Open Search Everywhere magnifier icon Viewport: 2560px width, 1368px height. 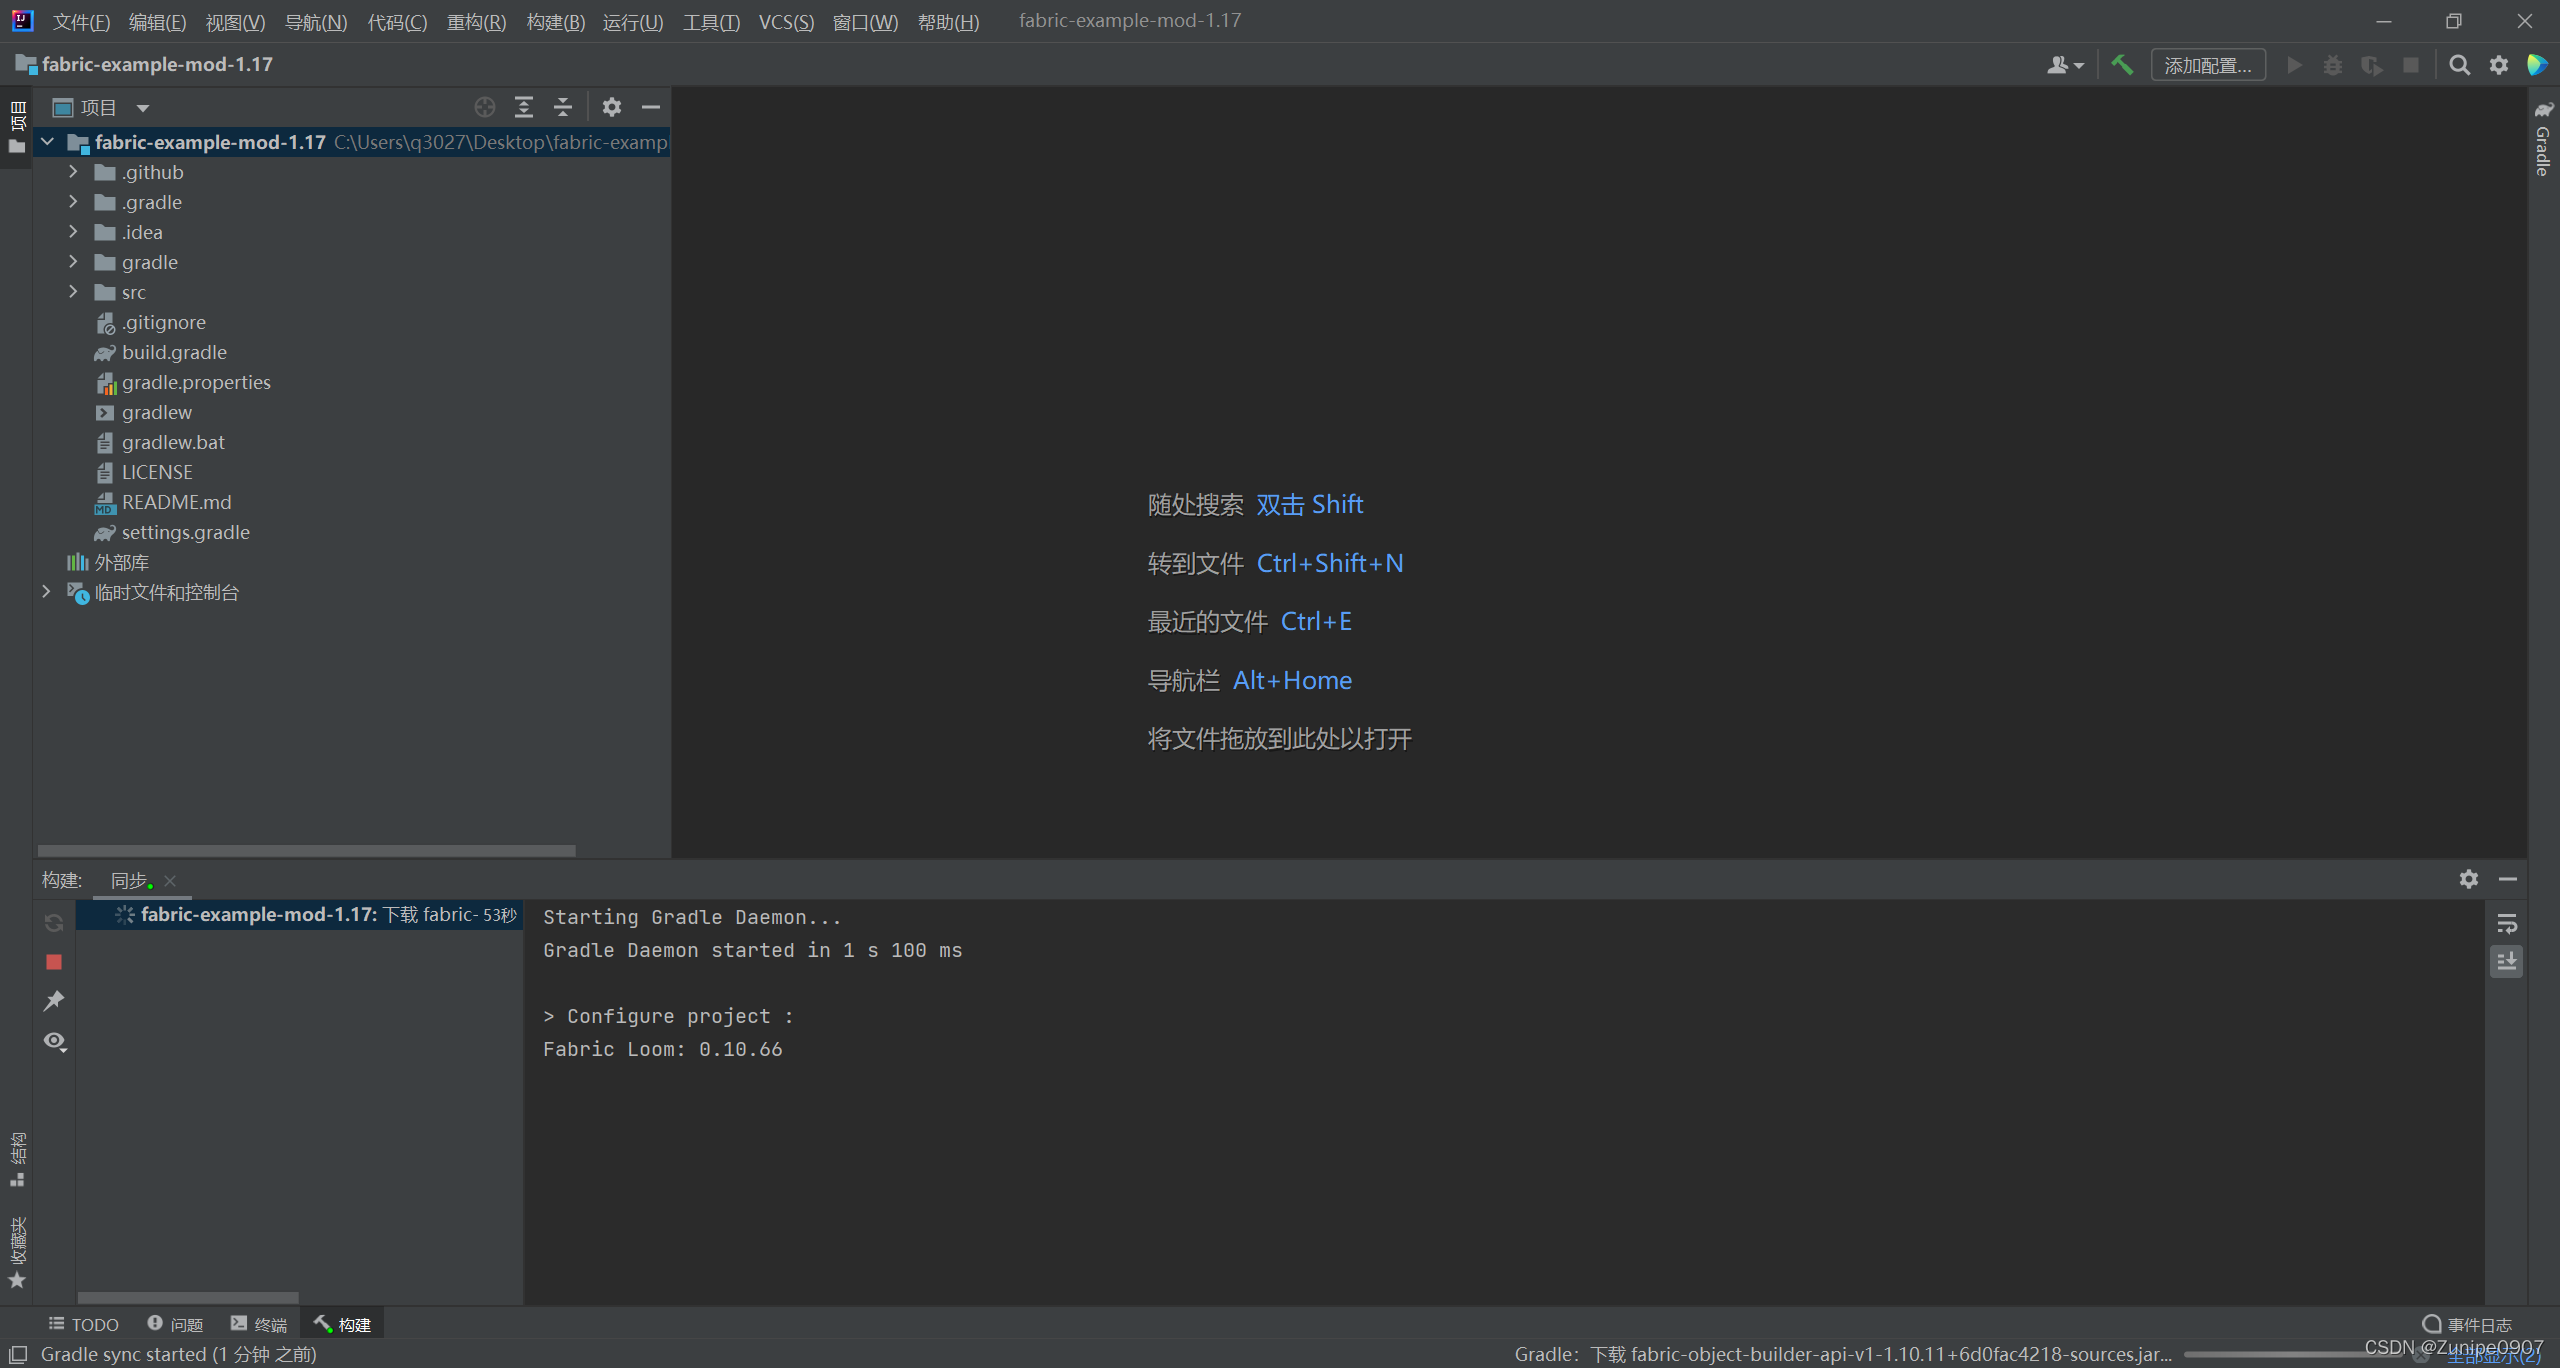pyautogui.click(x=2459, y=65)
